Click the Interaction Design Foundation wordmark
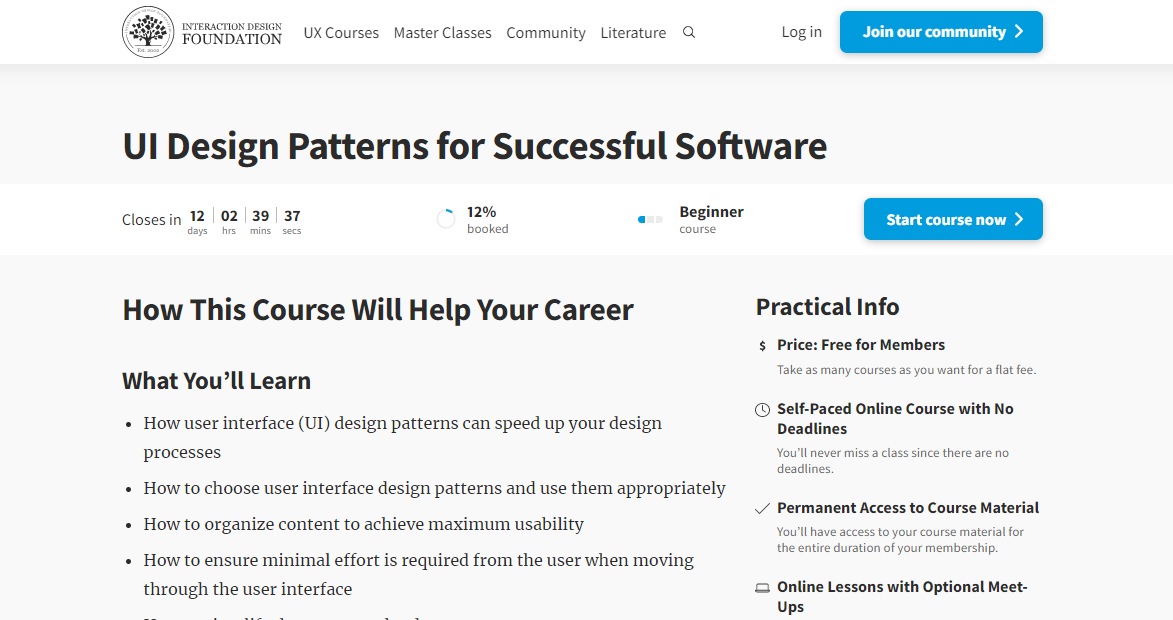Image resolution: width=1173 pixels, height=620 pixels. (x=232, y=34)
